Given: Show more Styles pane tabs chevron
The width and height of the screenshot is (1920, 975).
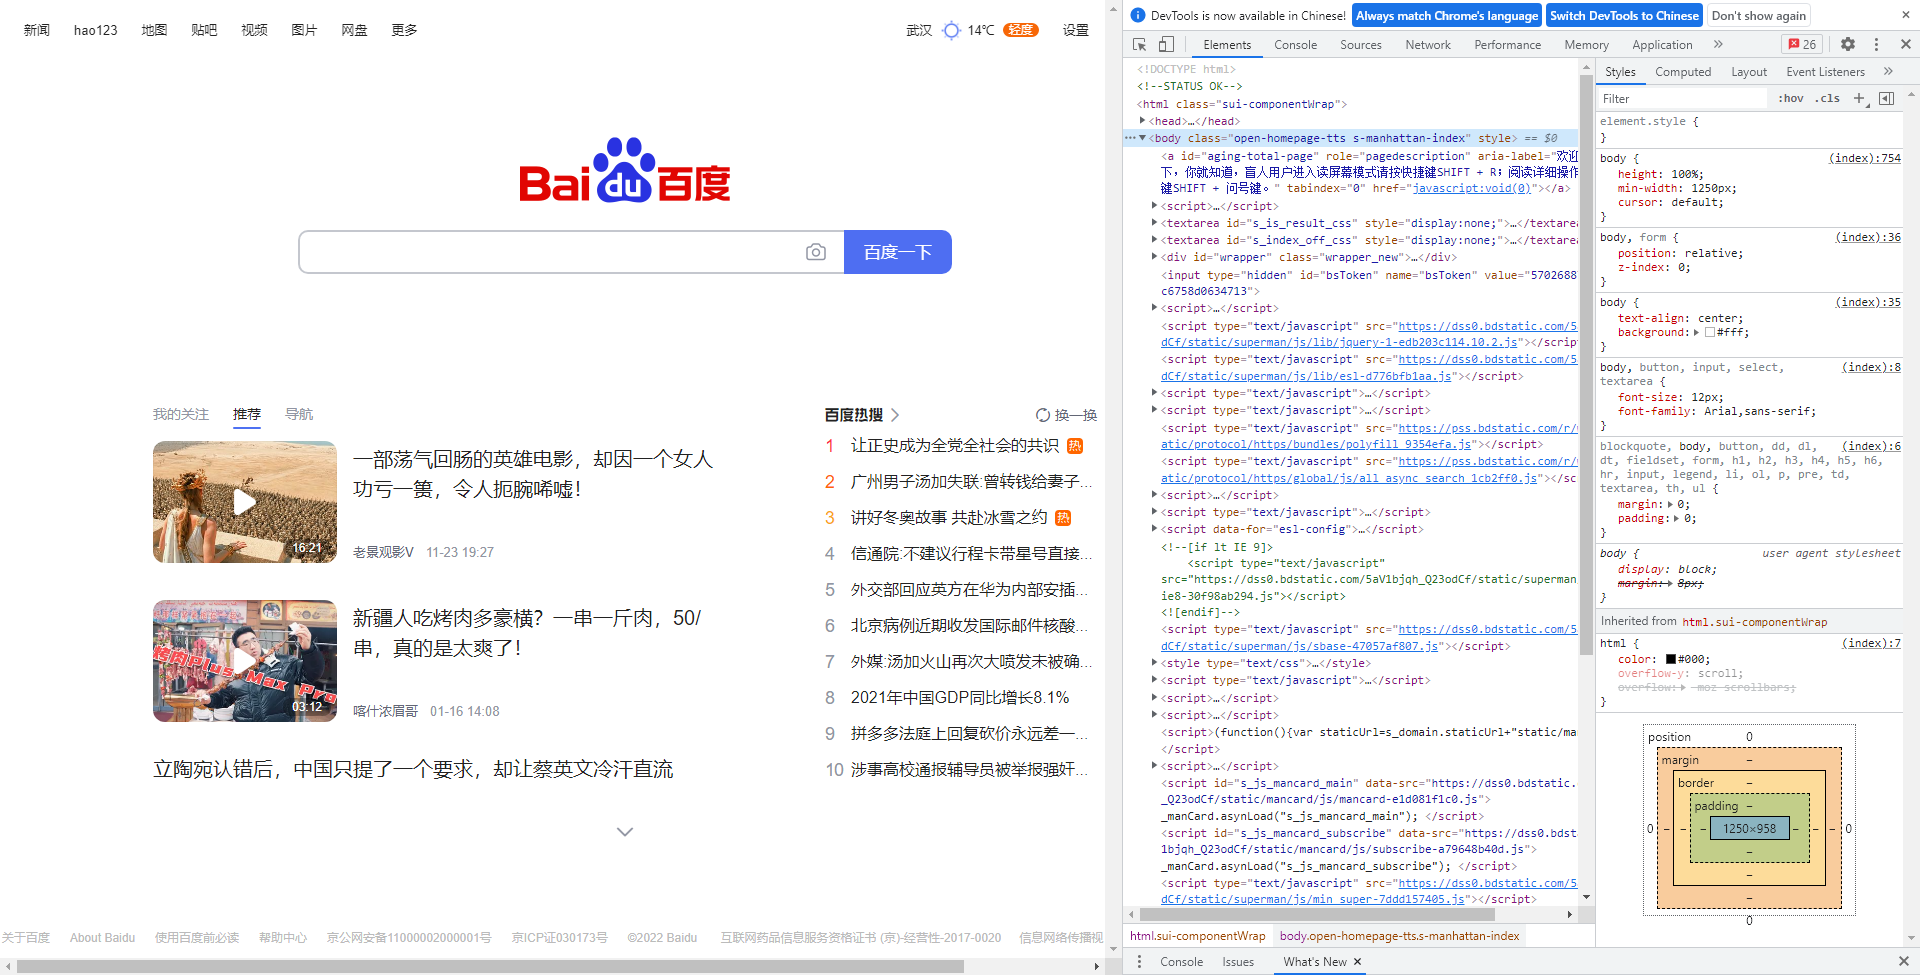Looking at the screenshot, I should click(1888, 72).
